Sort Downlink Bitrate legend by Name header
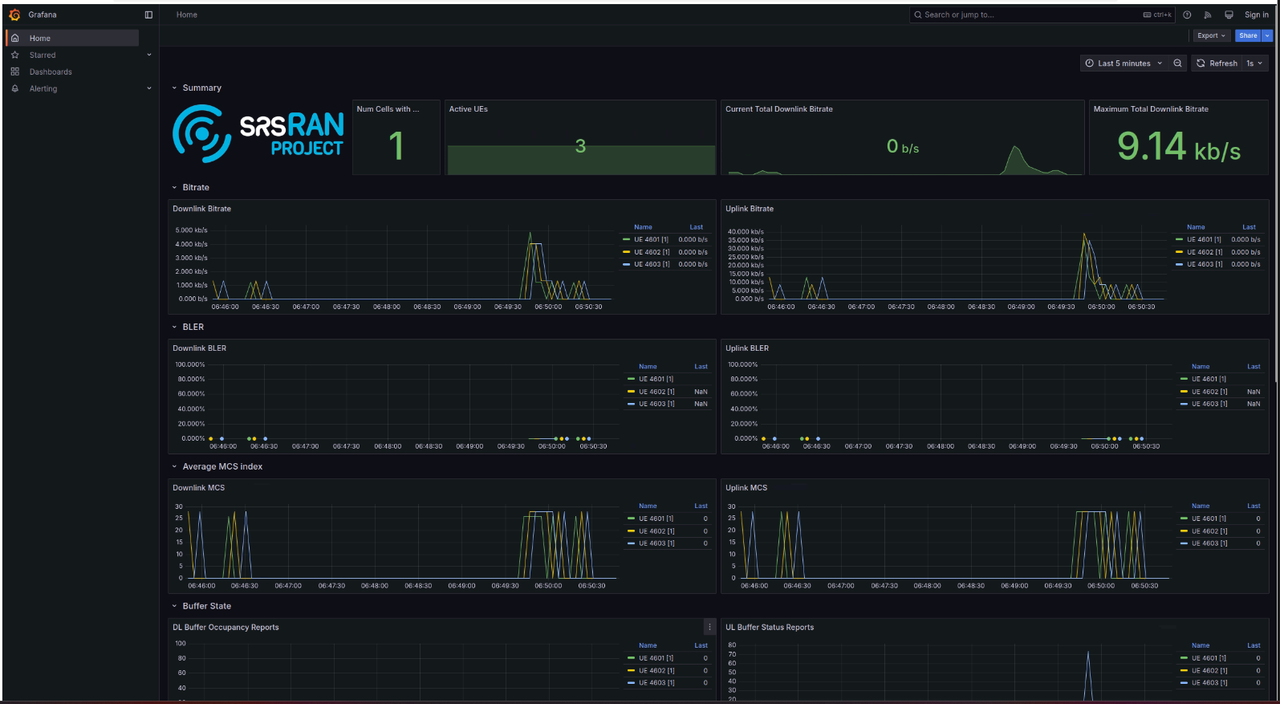 point(642,227)
